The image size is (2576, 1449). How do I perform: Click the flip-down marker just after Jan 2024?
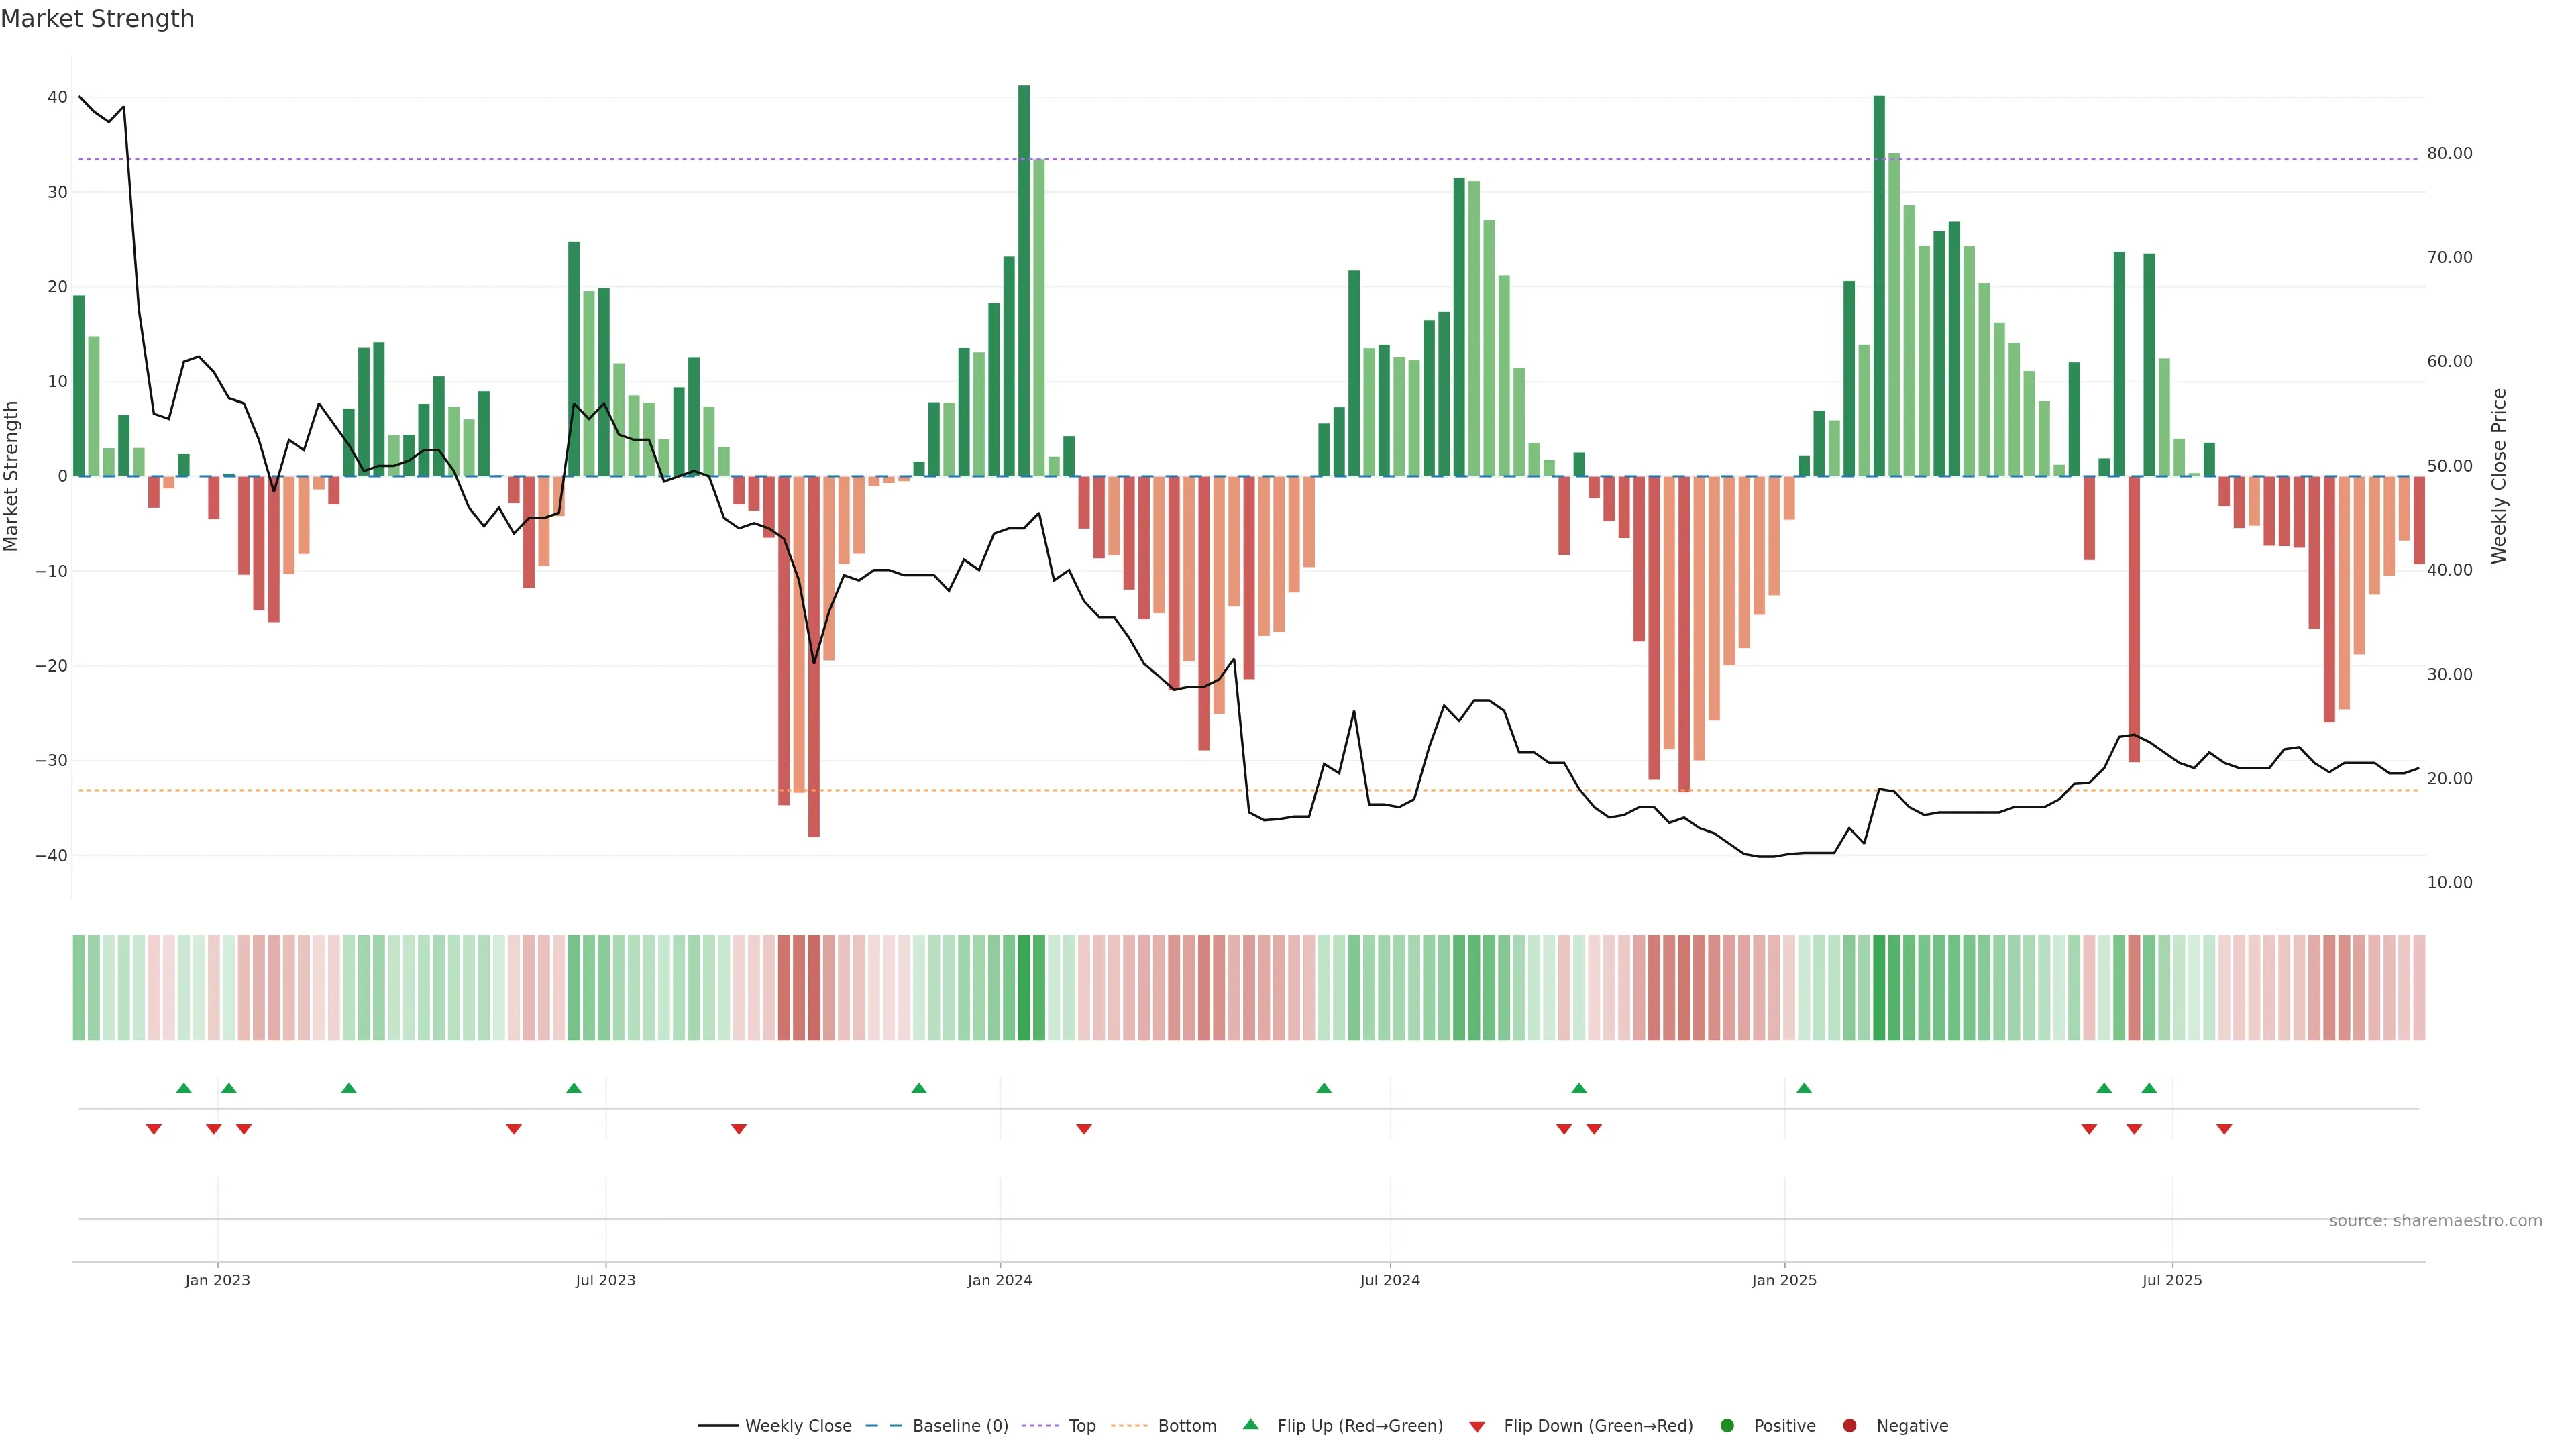click(1084, 1129)
